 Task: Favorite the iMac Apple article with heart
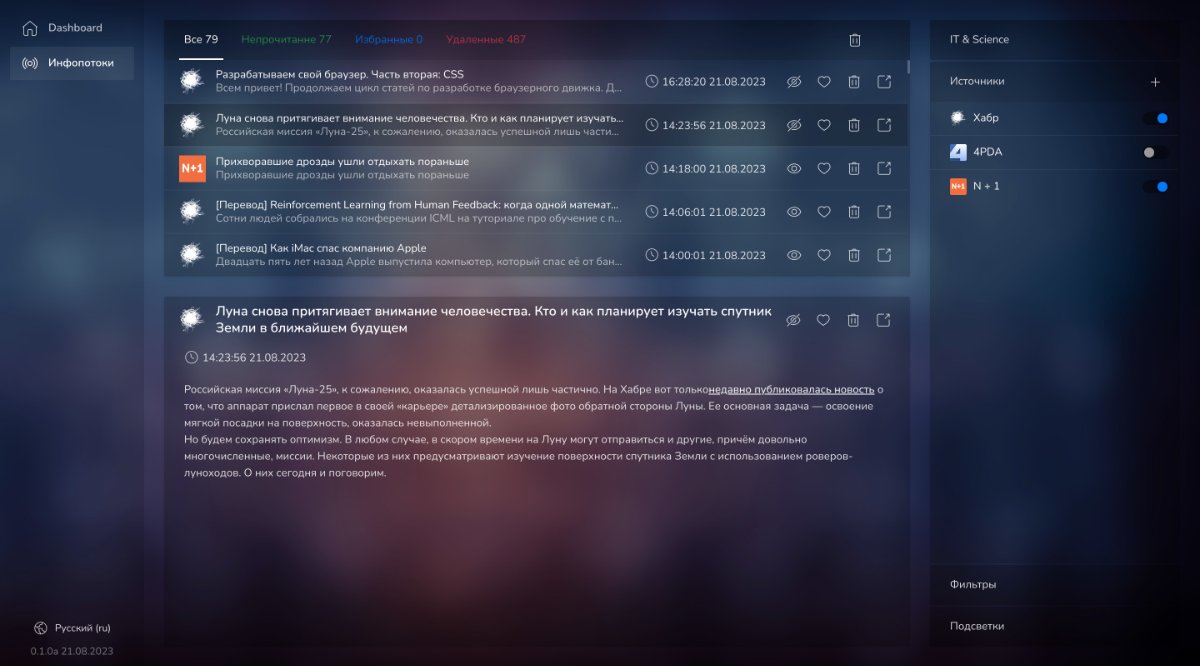pos(824,255)
